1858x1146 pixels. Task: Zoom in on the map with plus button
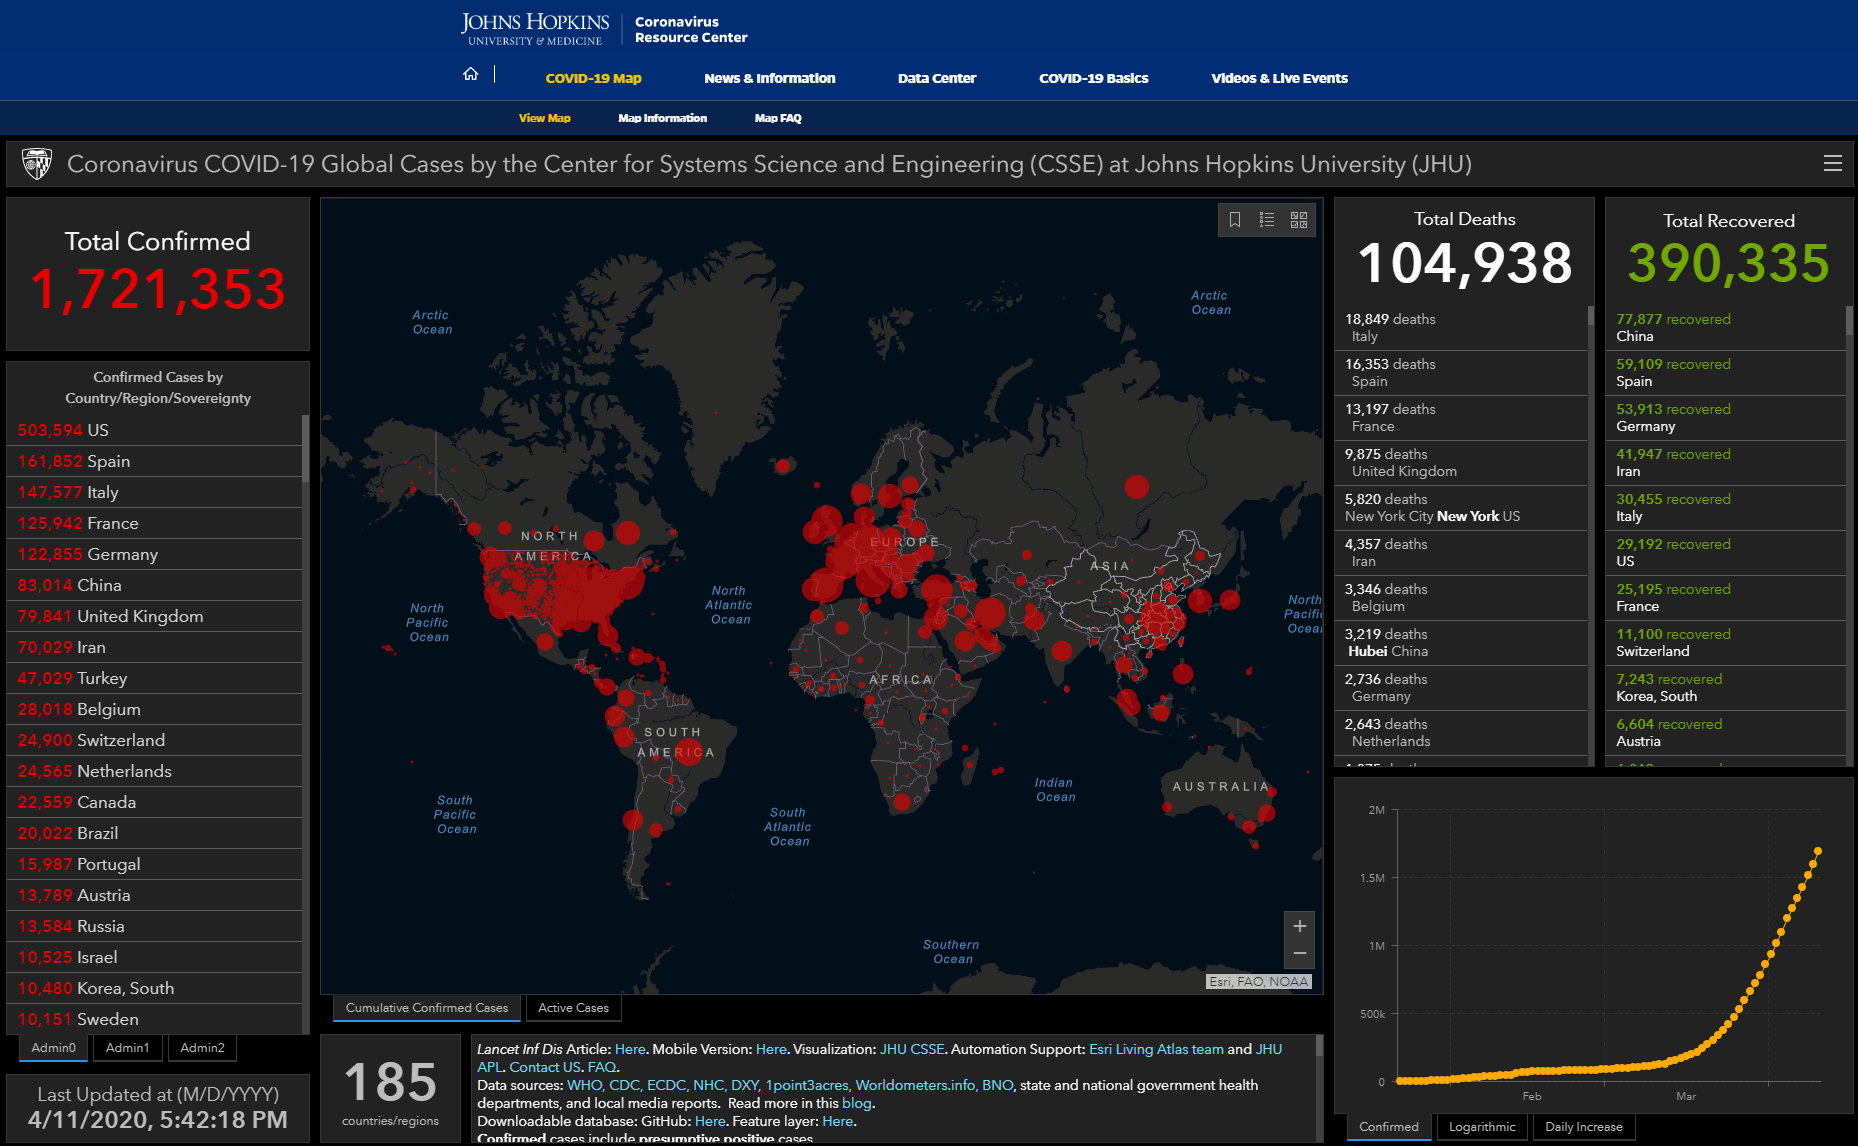[1299, 926]
